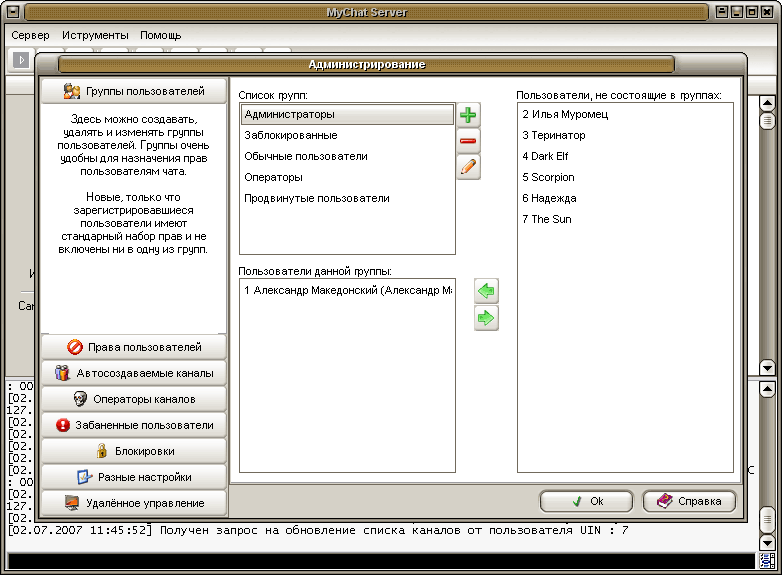This screenshot has height=575, width=782.
Task: Click the play icon in the main toolbar
Action: pyautogui.click(x=21, y=60)
